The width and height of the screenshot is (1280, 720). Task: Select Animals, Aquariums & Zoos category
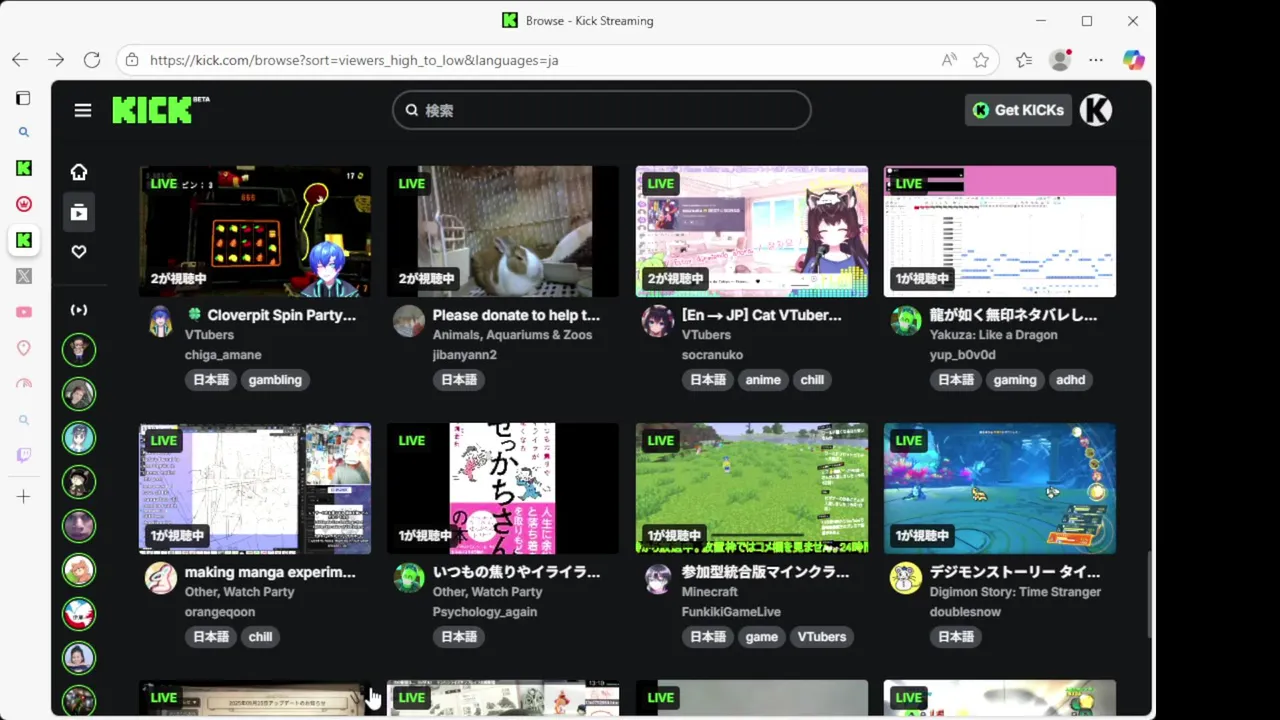point(512,335)
